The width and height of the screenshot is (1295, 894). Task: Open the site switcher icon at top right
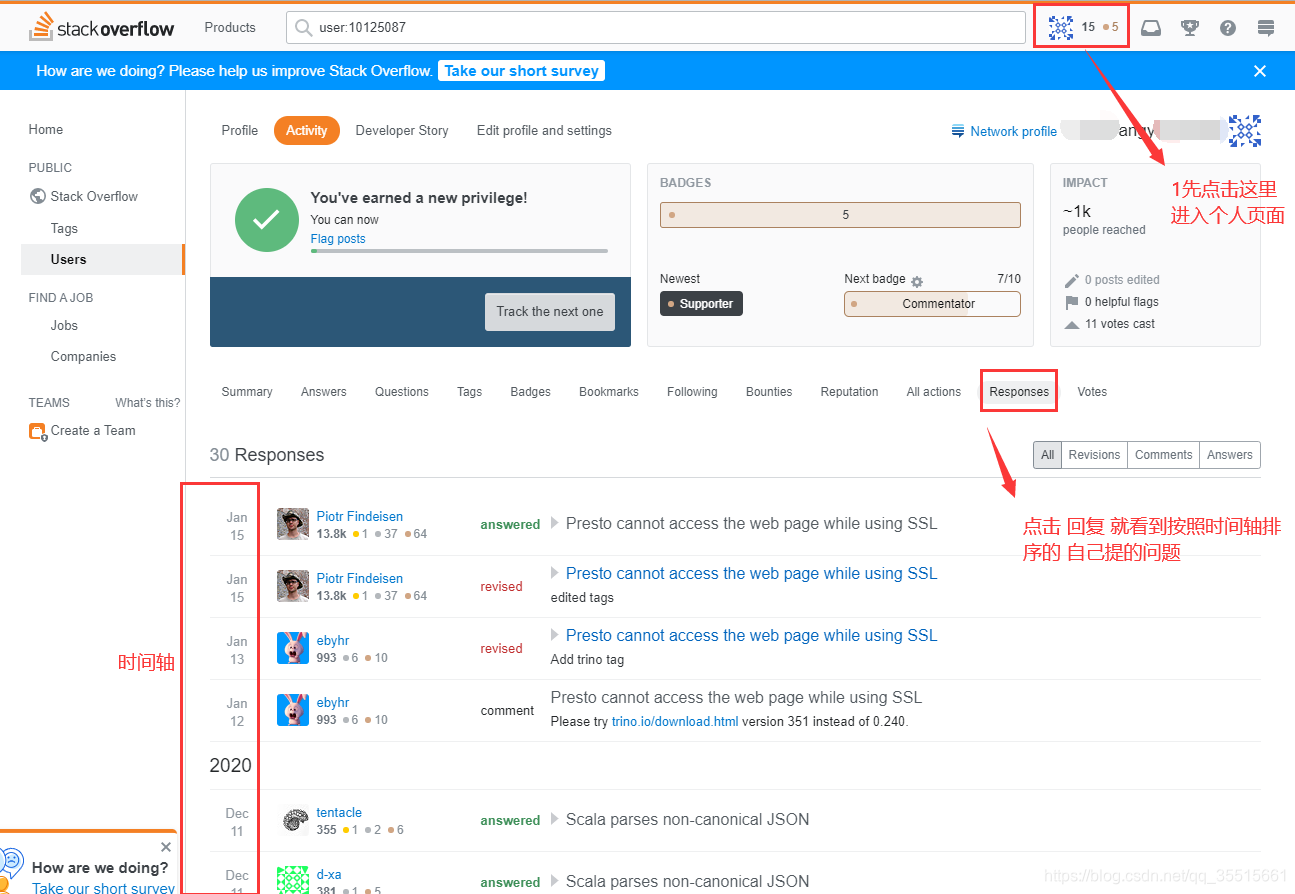1265,28
